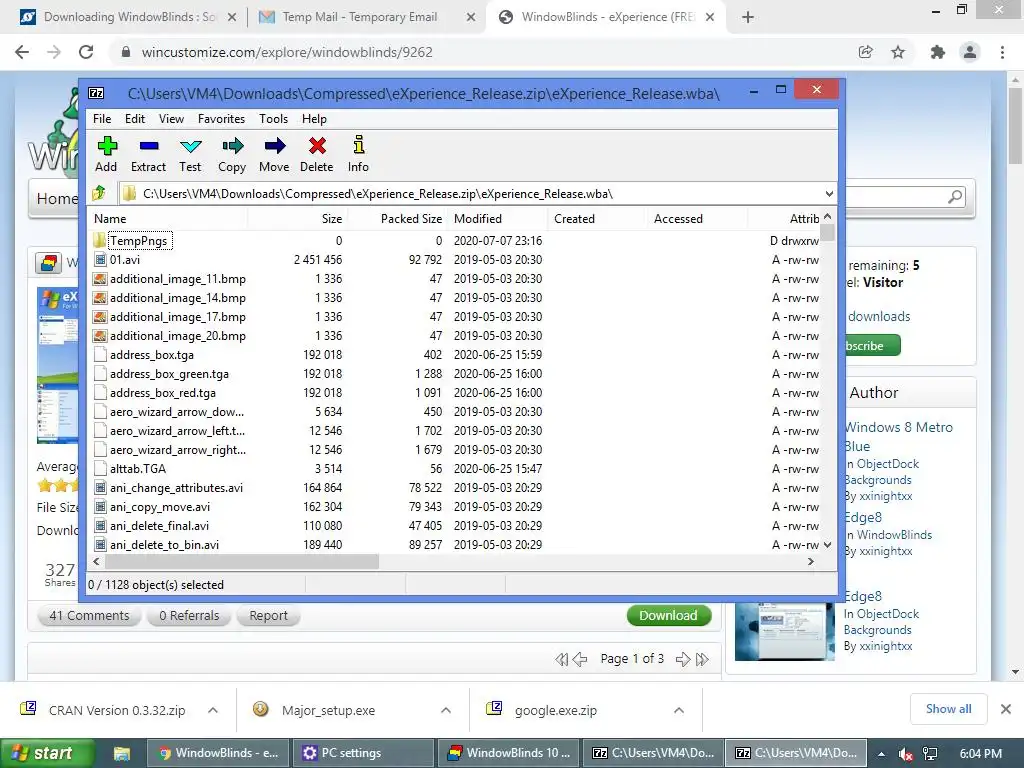Viewport: 1024px width, 768px height.
Task: Expand the 7-Zip address path dropdown
Action: click(829, 193)
